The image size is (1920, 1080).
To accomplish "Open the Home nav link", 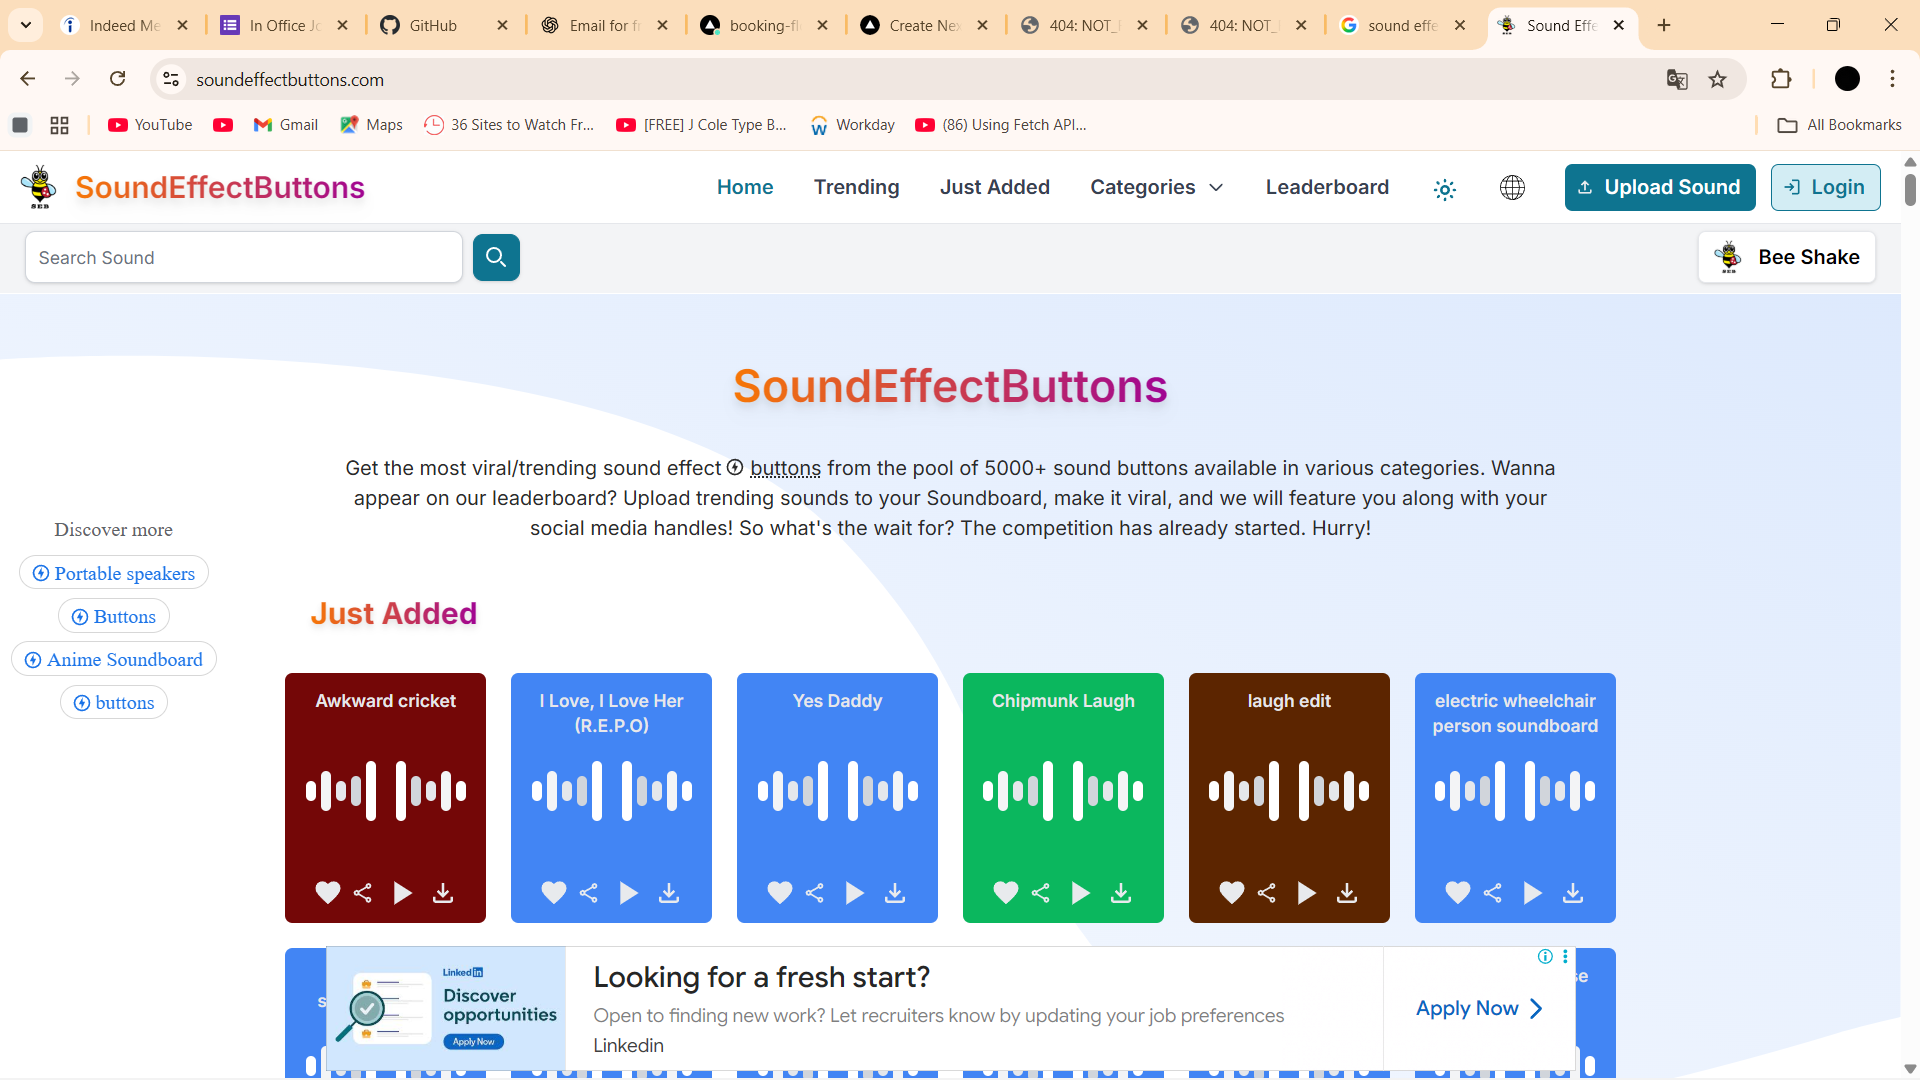I will pyautogui.click(x=745, y=187).
